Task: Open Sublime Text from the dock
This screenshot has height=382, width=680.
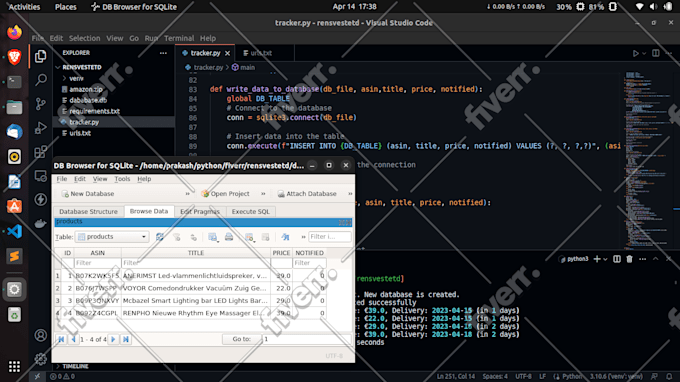Action: tap(14, 256)
